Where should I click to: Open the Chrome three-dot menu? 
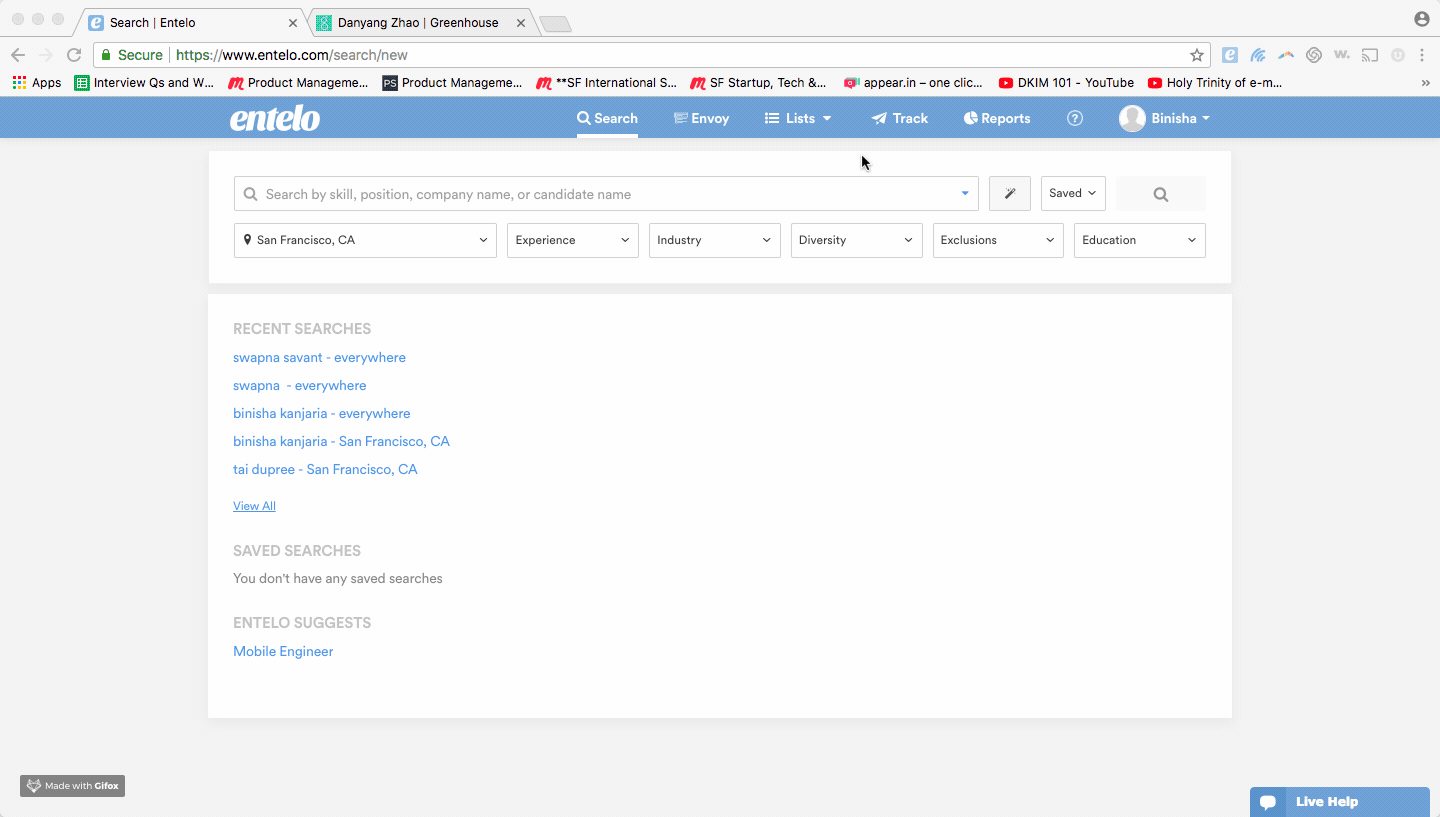tap(1422, 55)
